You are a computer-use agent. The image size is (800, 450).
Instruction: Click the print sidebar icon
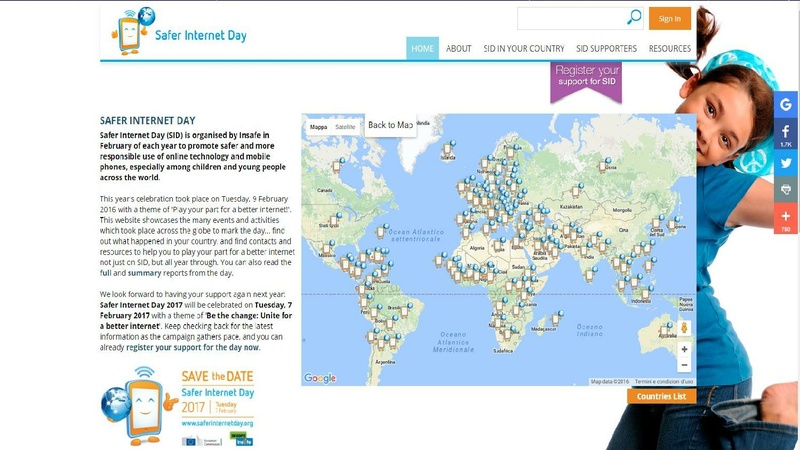[x=785, y=190]
